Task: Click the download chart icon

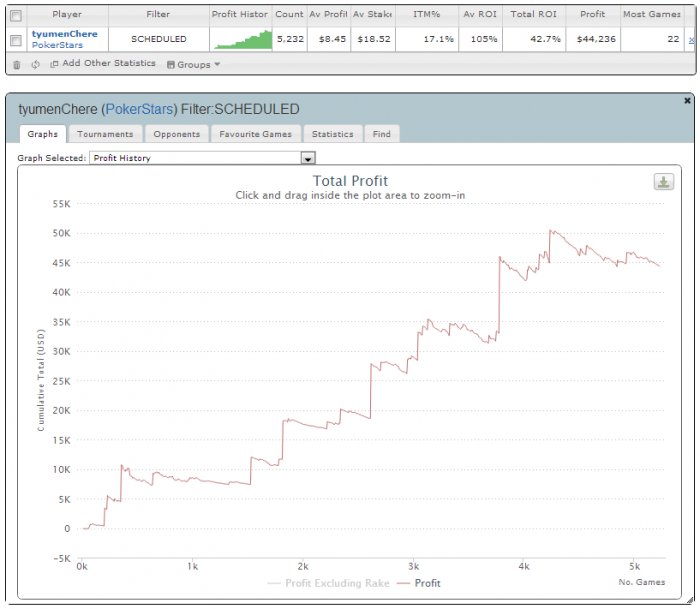Action: tap(663, 182)
